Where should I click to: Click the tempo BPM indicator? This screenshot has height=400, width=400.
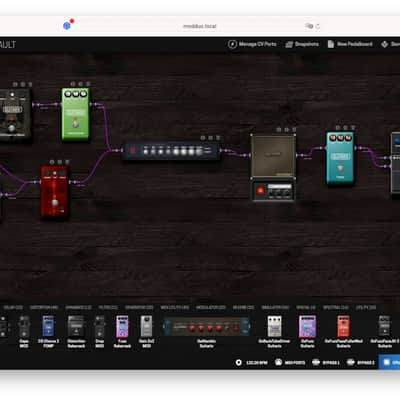tap(252, 362)
